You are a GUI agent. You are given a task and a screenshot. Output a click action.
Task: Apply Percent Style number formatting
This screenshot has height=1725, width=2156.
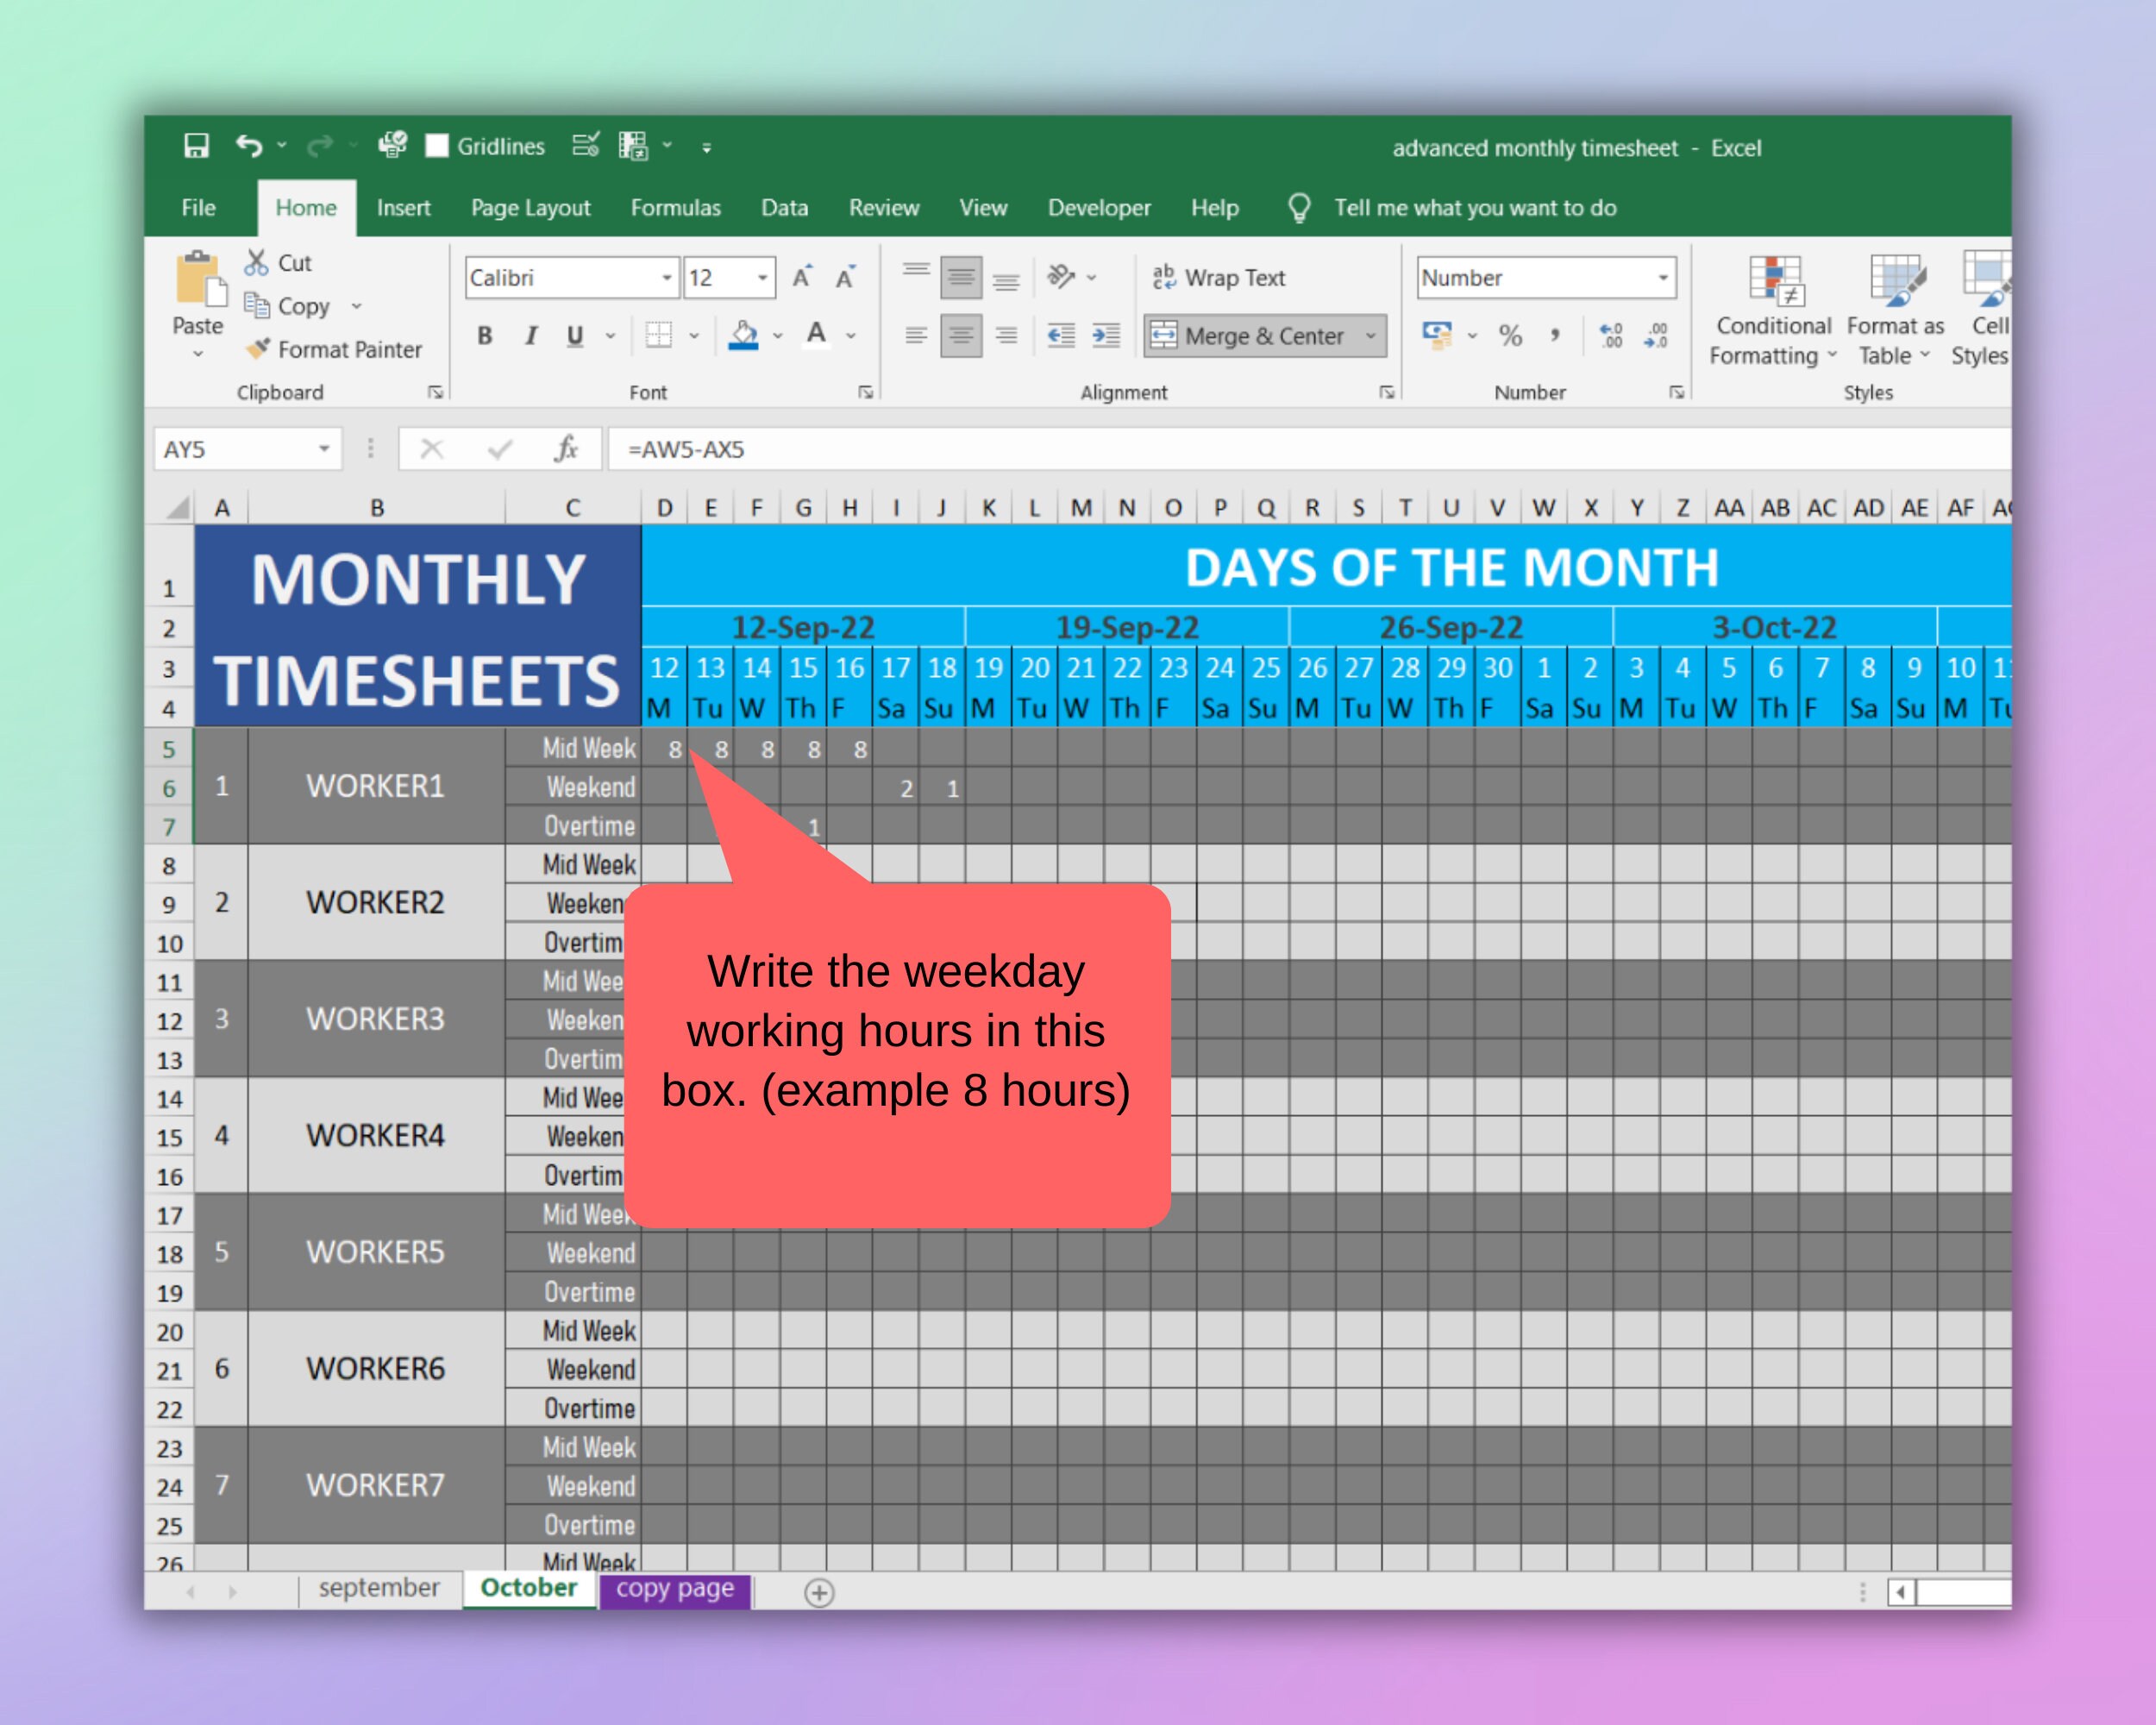coord(1510,336)
